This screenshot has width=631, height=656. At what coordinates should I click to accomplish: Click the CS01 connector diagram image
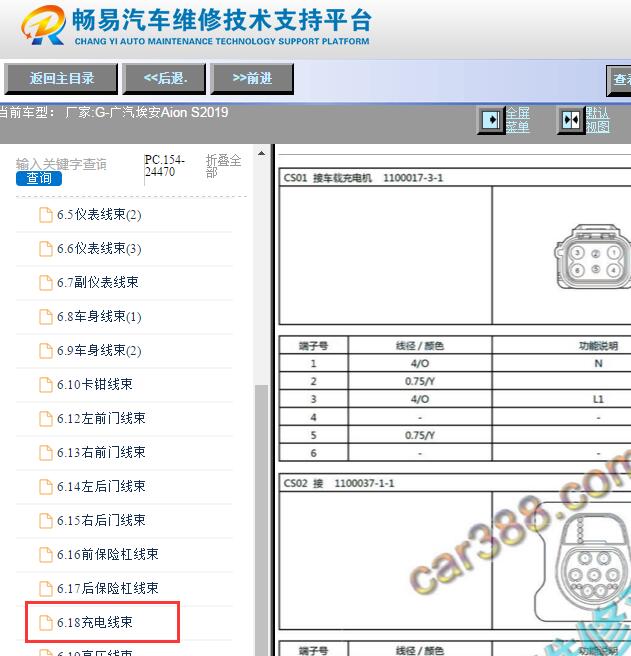[593, 256]
